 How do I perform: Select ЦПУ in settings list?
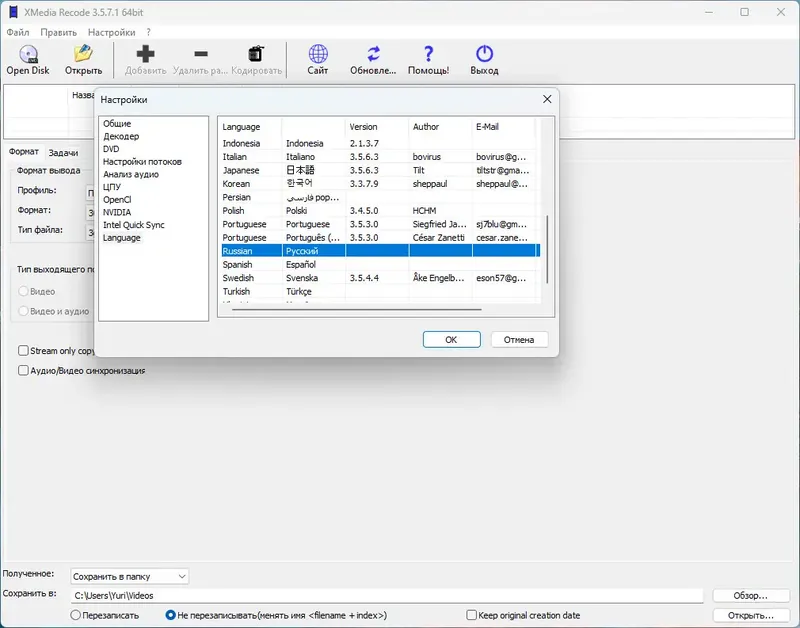(x=112, y=187)
